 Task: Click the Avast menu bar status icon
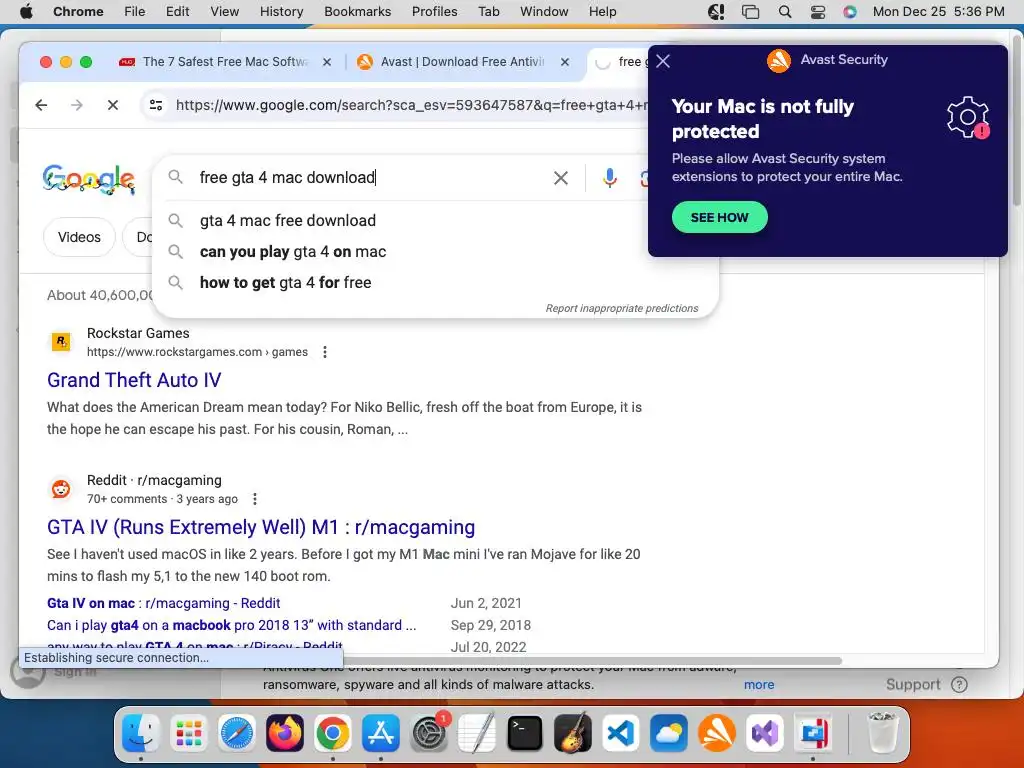pos(716,12)
